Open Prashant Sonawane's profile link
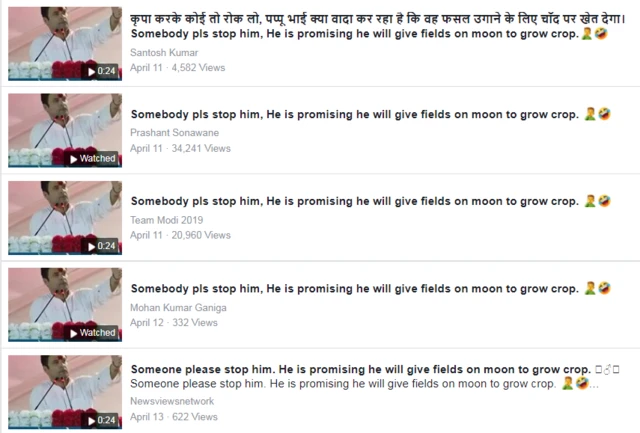Image resolution: width=640 pixels, height=433 pixels. tap(174, 133)
